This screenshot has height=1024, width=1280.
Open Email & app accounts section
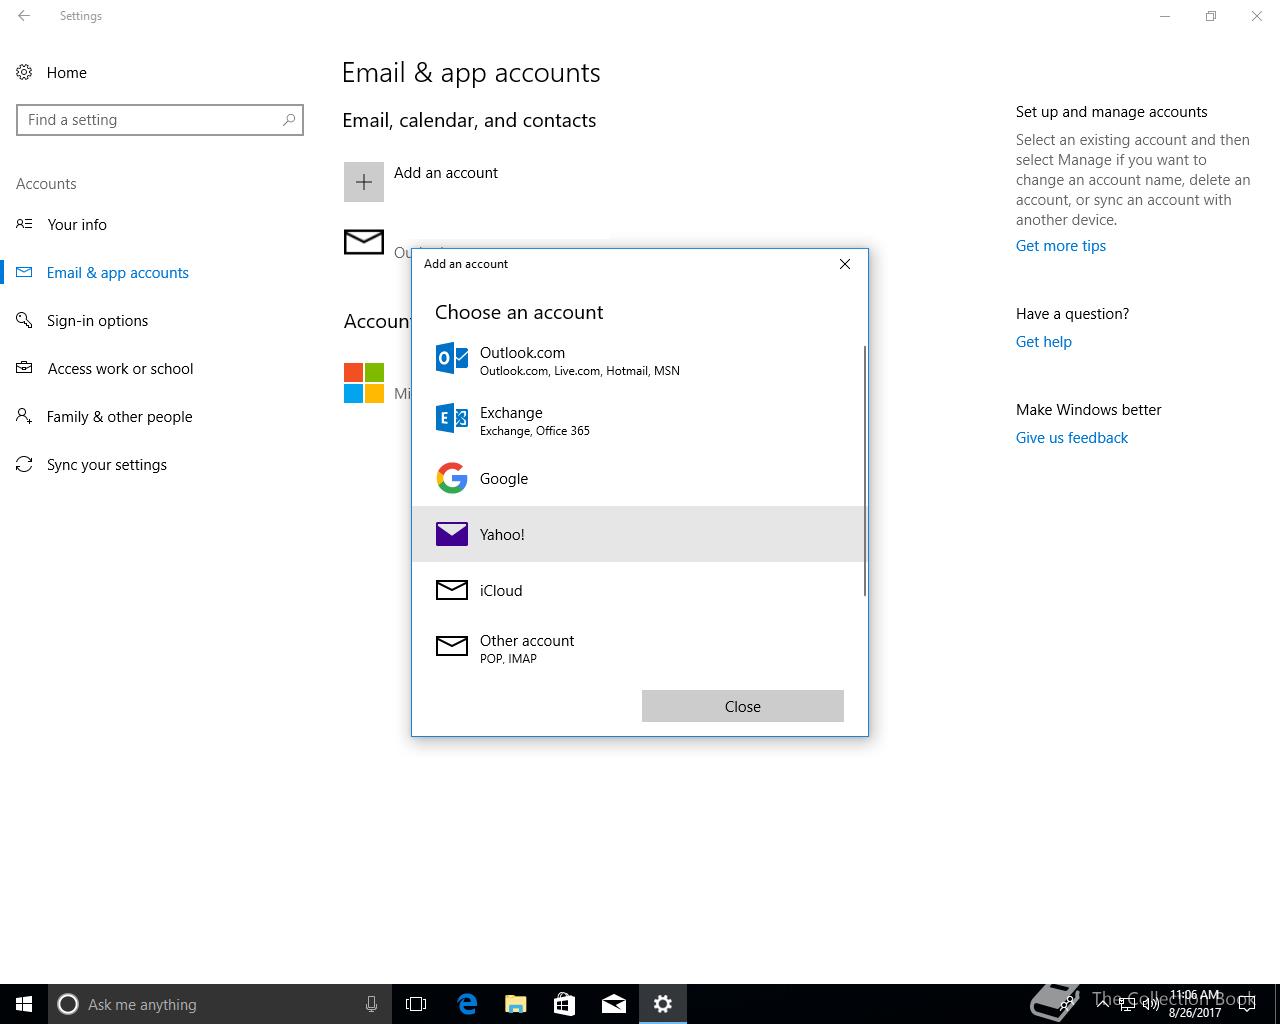(118, 273)
